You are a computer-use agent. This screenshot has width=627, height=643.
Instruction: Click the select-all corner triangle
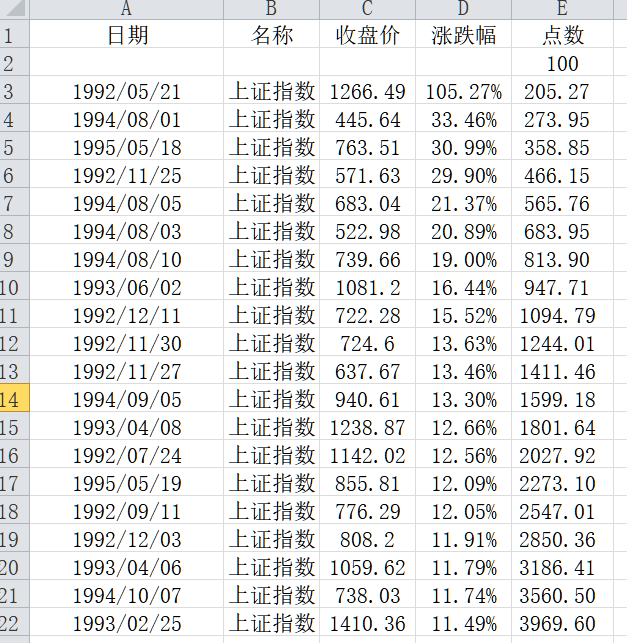point(14,9)
